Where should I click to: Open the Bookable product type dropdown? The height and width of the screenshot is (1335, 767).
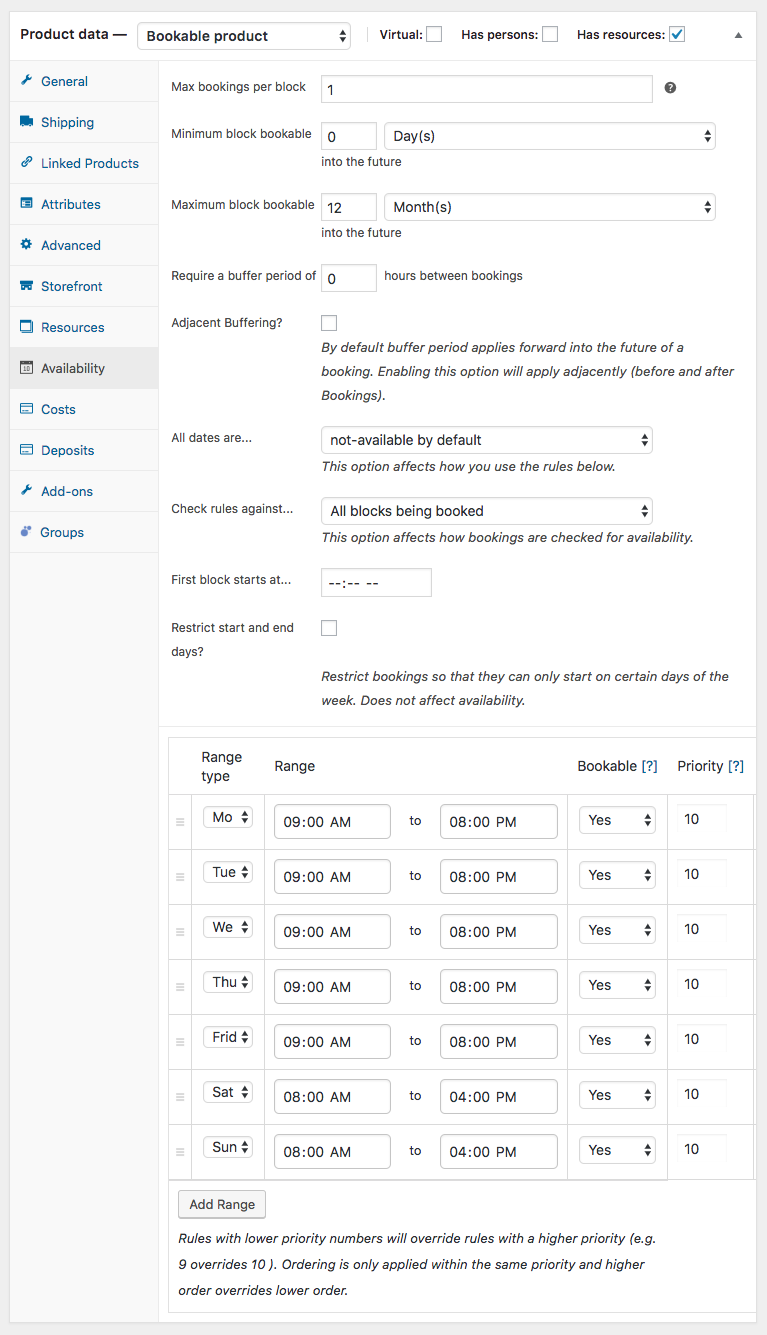click(244, 36)
